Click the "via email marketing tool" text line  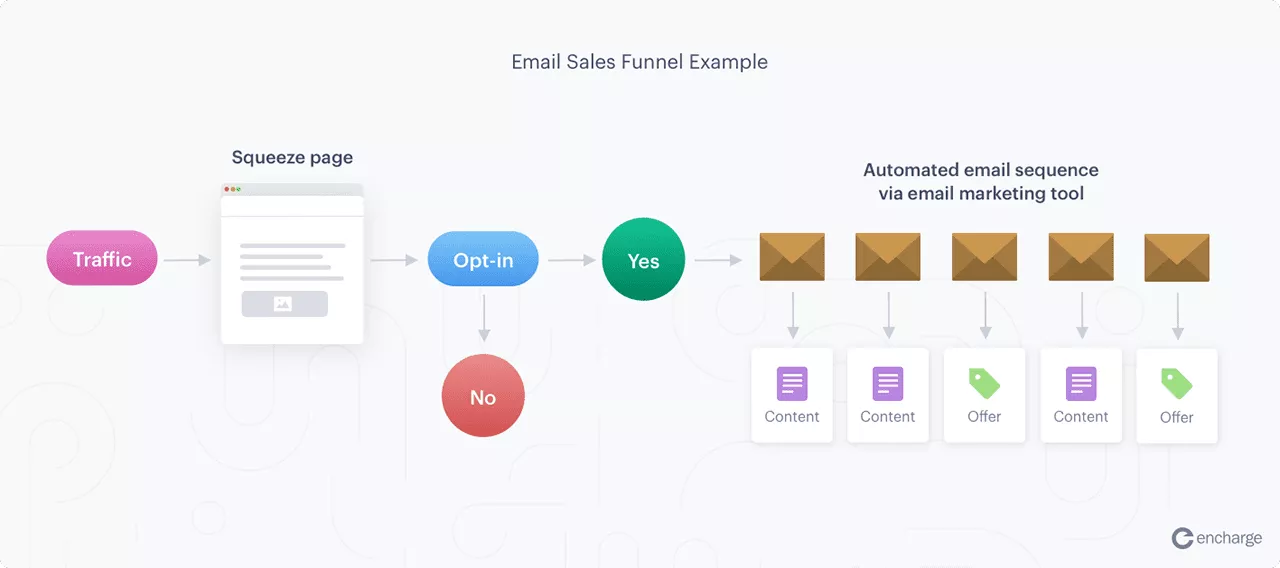pos(981,194)
